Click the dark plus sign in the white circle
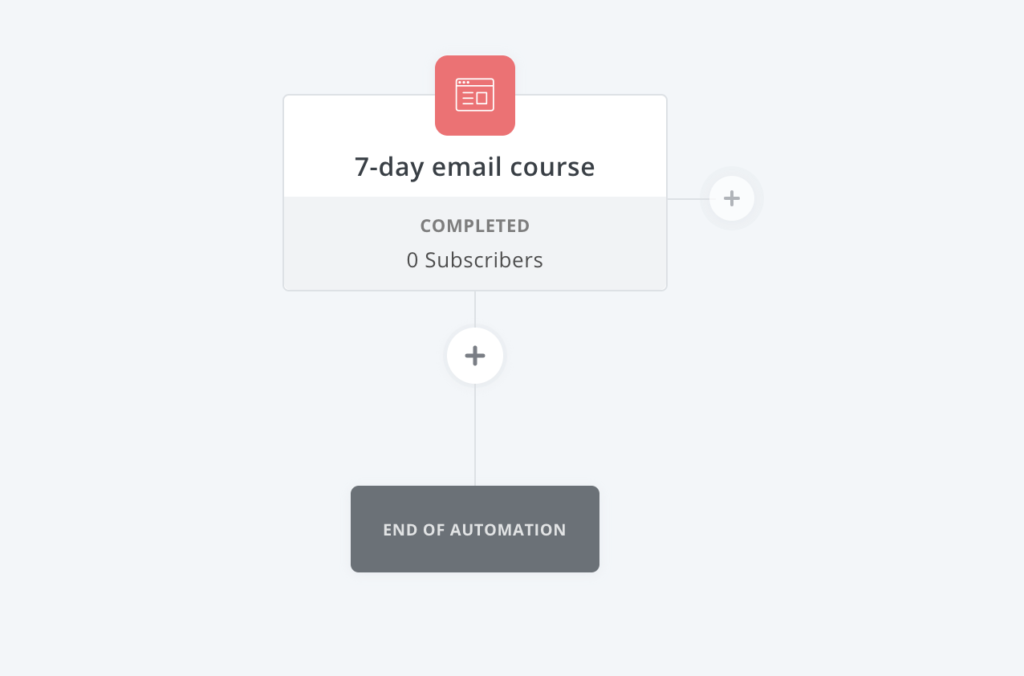 point(475,356)
